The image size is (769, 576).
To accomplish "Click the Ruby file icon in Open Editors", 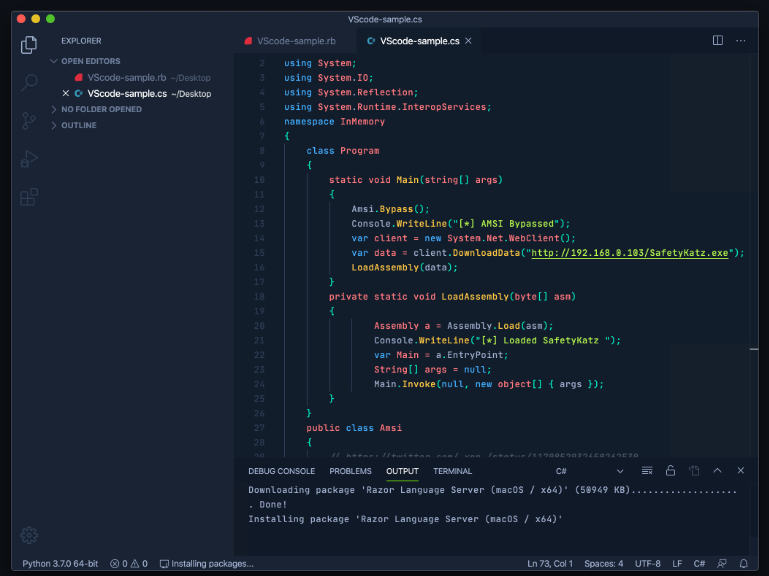I will 78,78.
